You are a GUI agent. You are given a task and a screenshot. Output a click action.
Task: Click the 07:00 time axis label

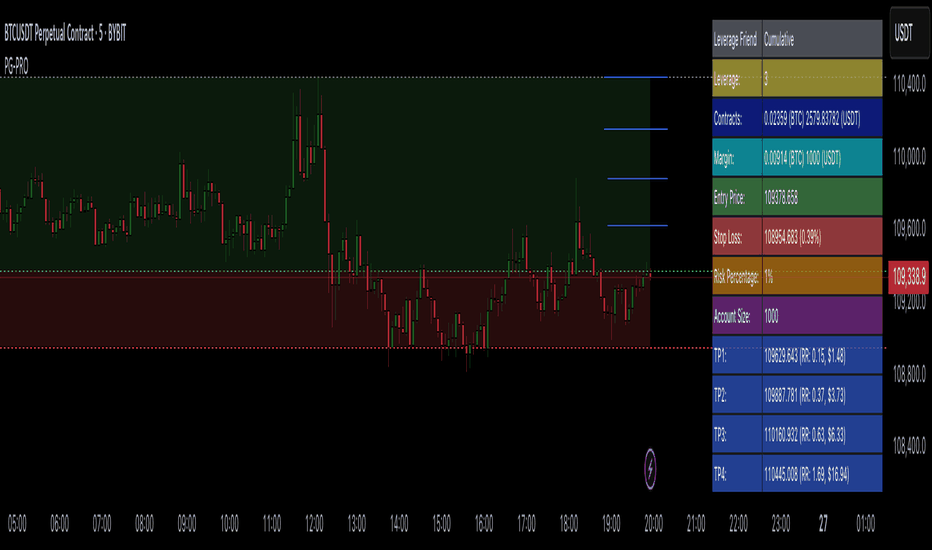102,524
